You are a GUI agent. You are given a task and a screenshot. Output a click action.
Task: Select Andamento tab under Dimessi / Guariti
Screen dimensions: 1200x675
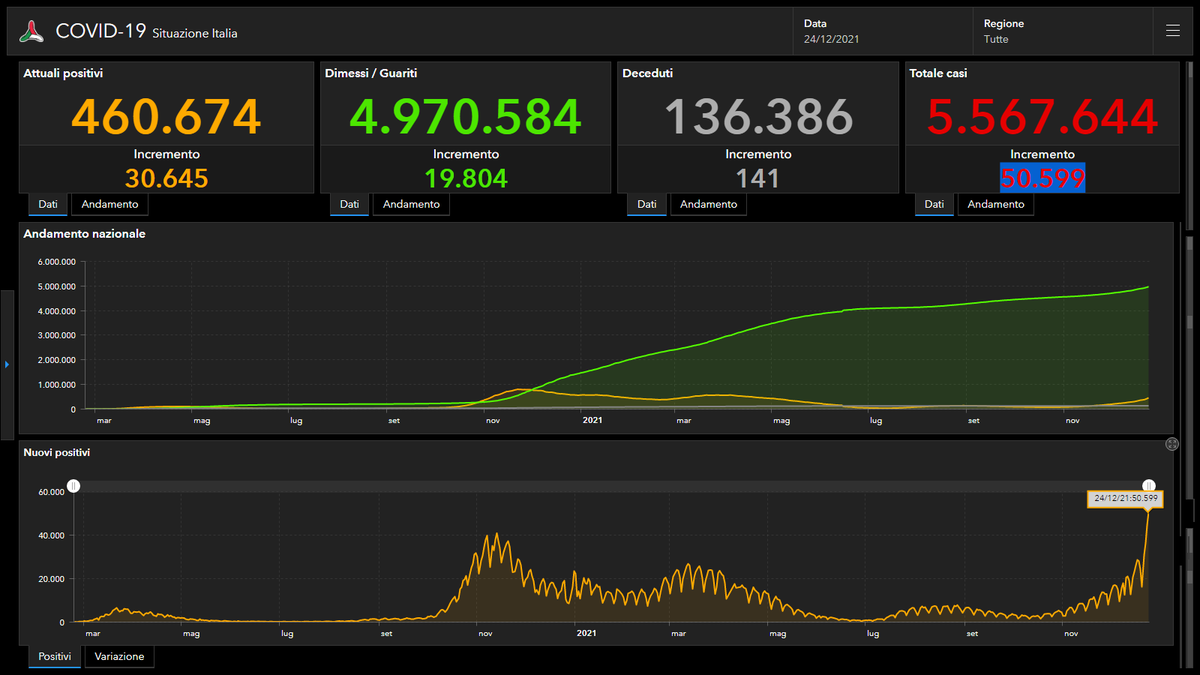tap(411, 204)
